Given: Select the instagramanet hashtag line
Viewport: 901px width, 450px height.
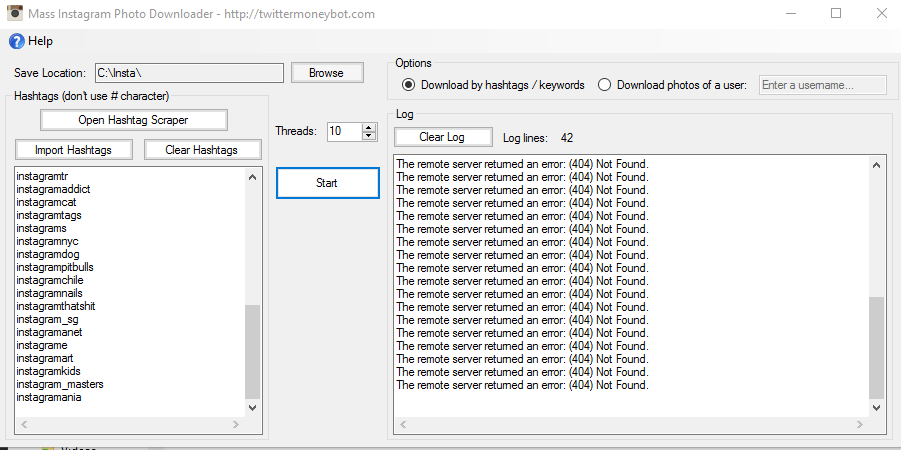Looking at the screenshot, I should click(x=49, y=332).
